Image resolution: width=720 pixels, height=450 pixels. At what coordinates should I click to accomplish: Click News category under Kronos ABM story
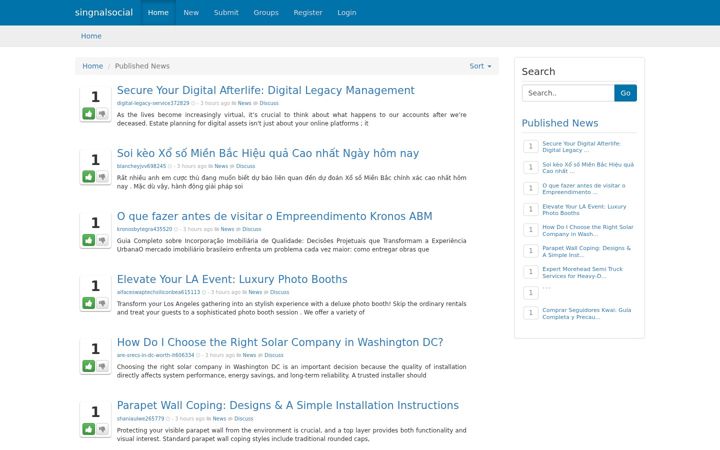[227, 229]
